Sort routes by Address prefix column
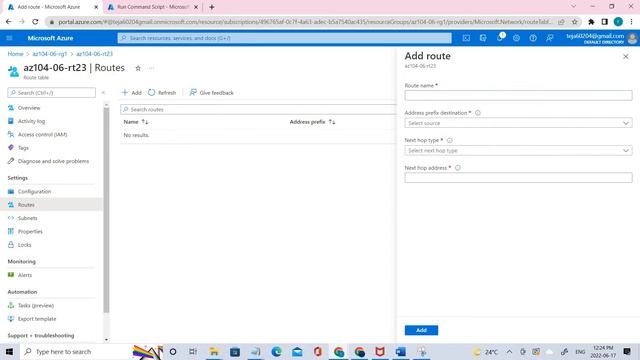Screen dimensions: 640x360 312,122
